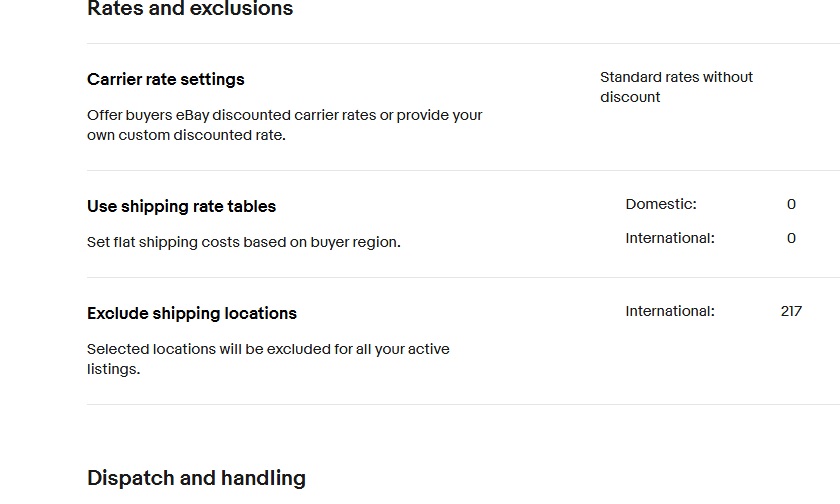The width and height of the screenshot is (840, 504).
Task: Click the Dispatch and handling heading
Action: tap(196, 478)
